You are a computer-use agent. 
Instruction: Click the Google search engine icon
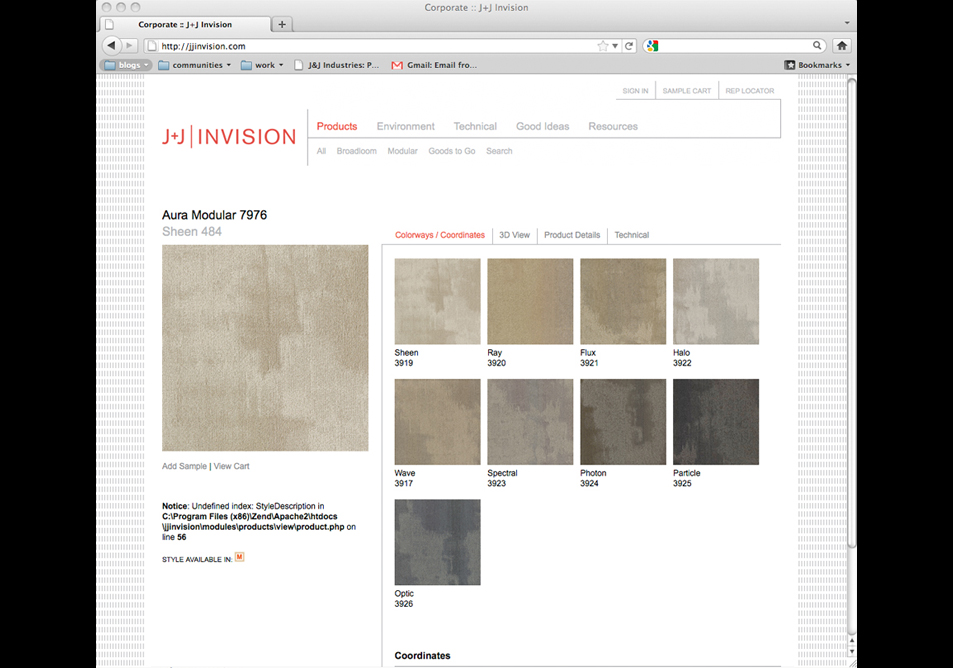pyautogui.click(x=652, y=46)
